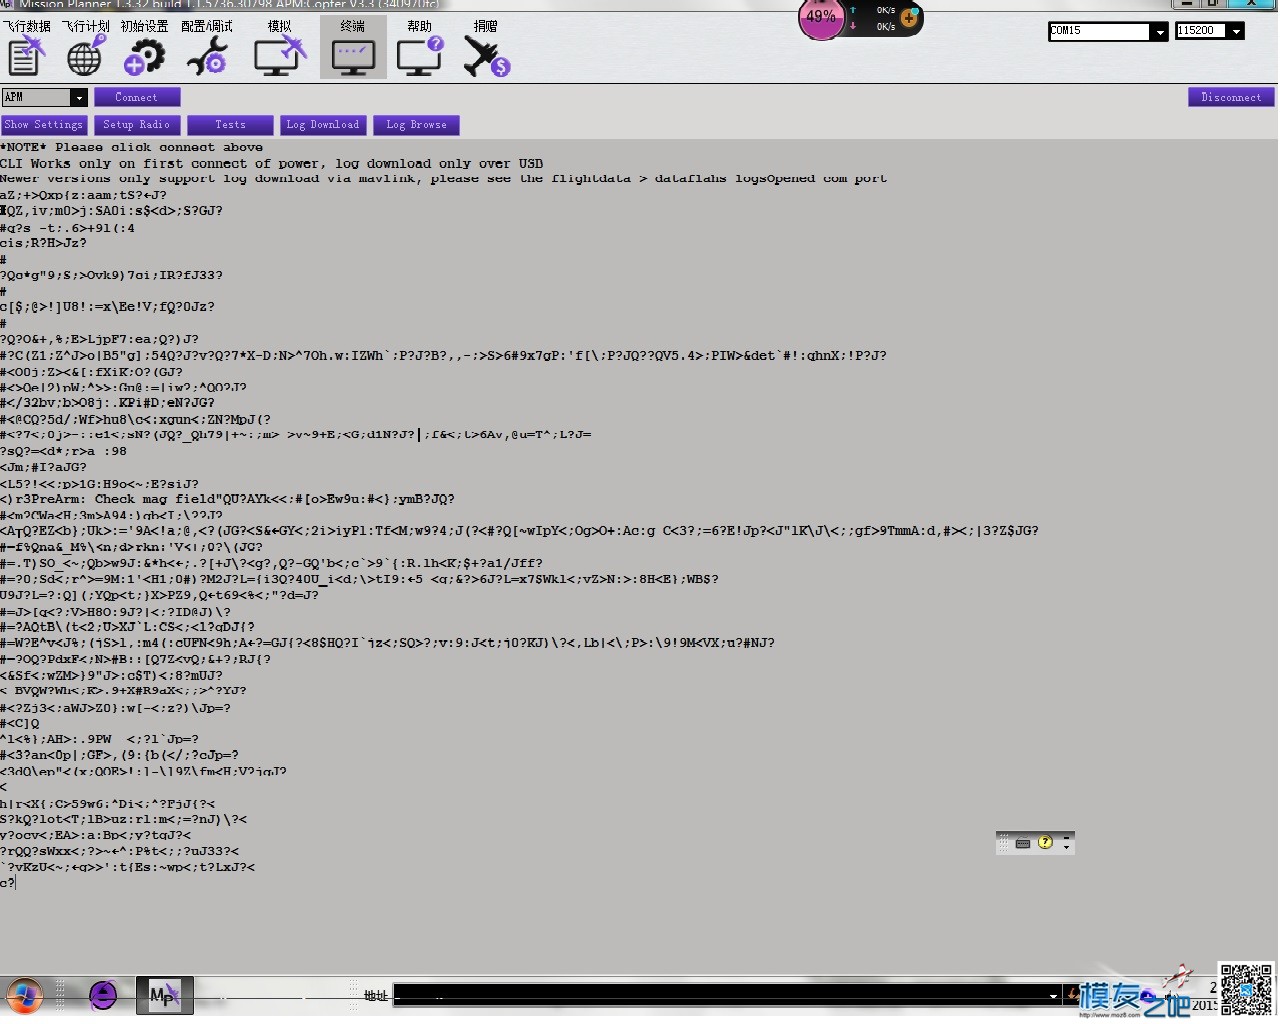The image size is (1280, 1024).
Task: Click the '0K/s' upload speed readout
Action: click(886, 10)
